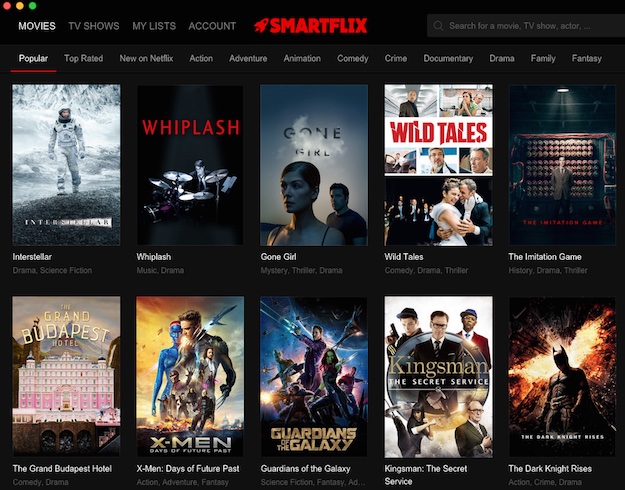Click 'Action, Adventure, Fantasy' genre text
625x490 pixels.
(183, 482)
